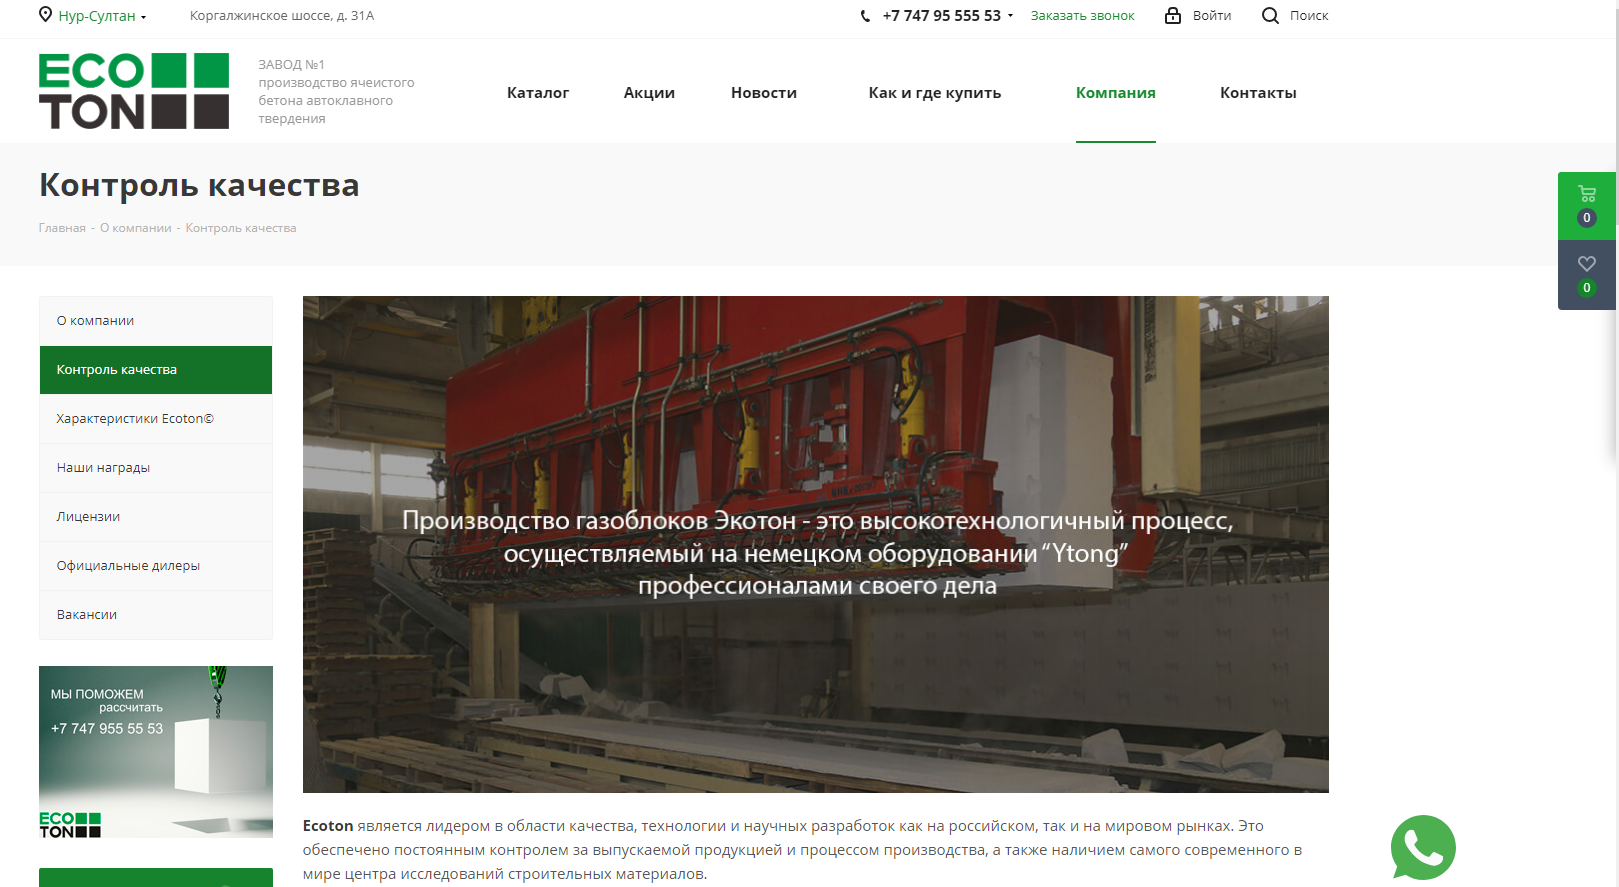
Task: Click the Коргалжинское шоссе address text
Action: click(x=282, y=16)
